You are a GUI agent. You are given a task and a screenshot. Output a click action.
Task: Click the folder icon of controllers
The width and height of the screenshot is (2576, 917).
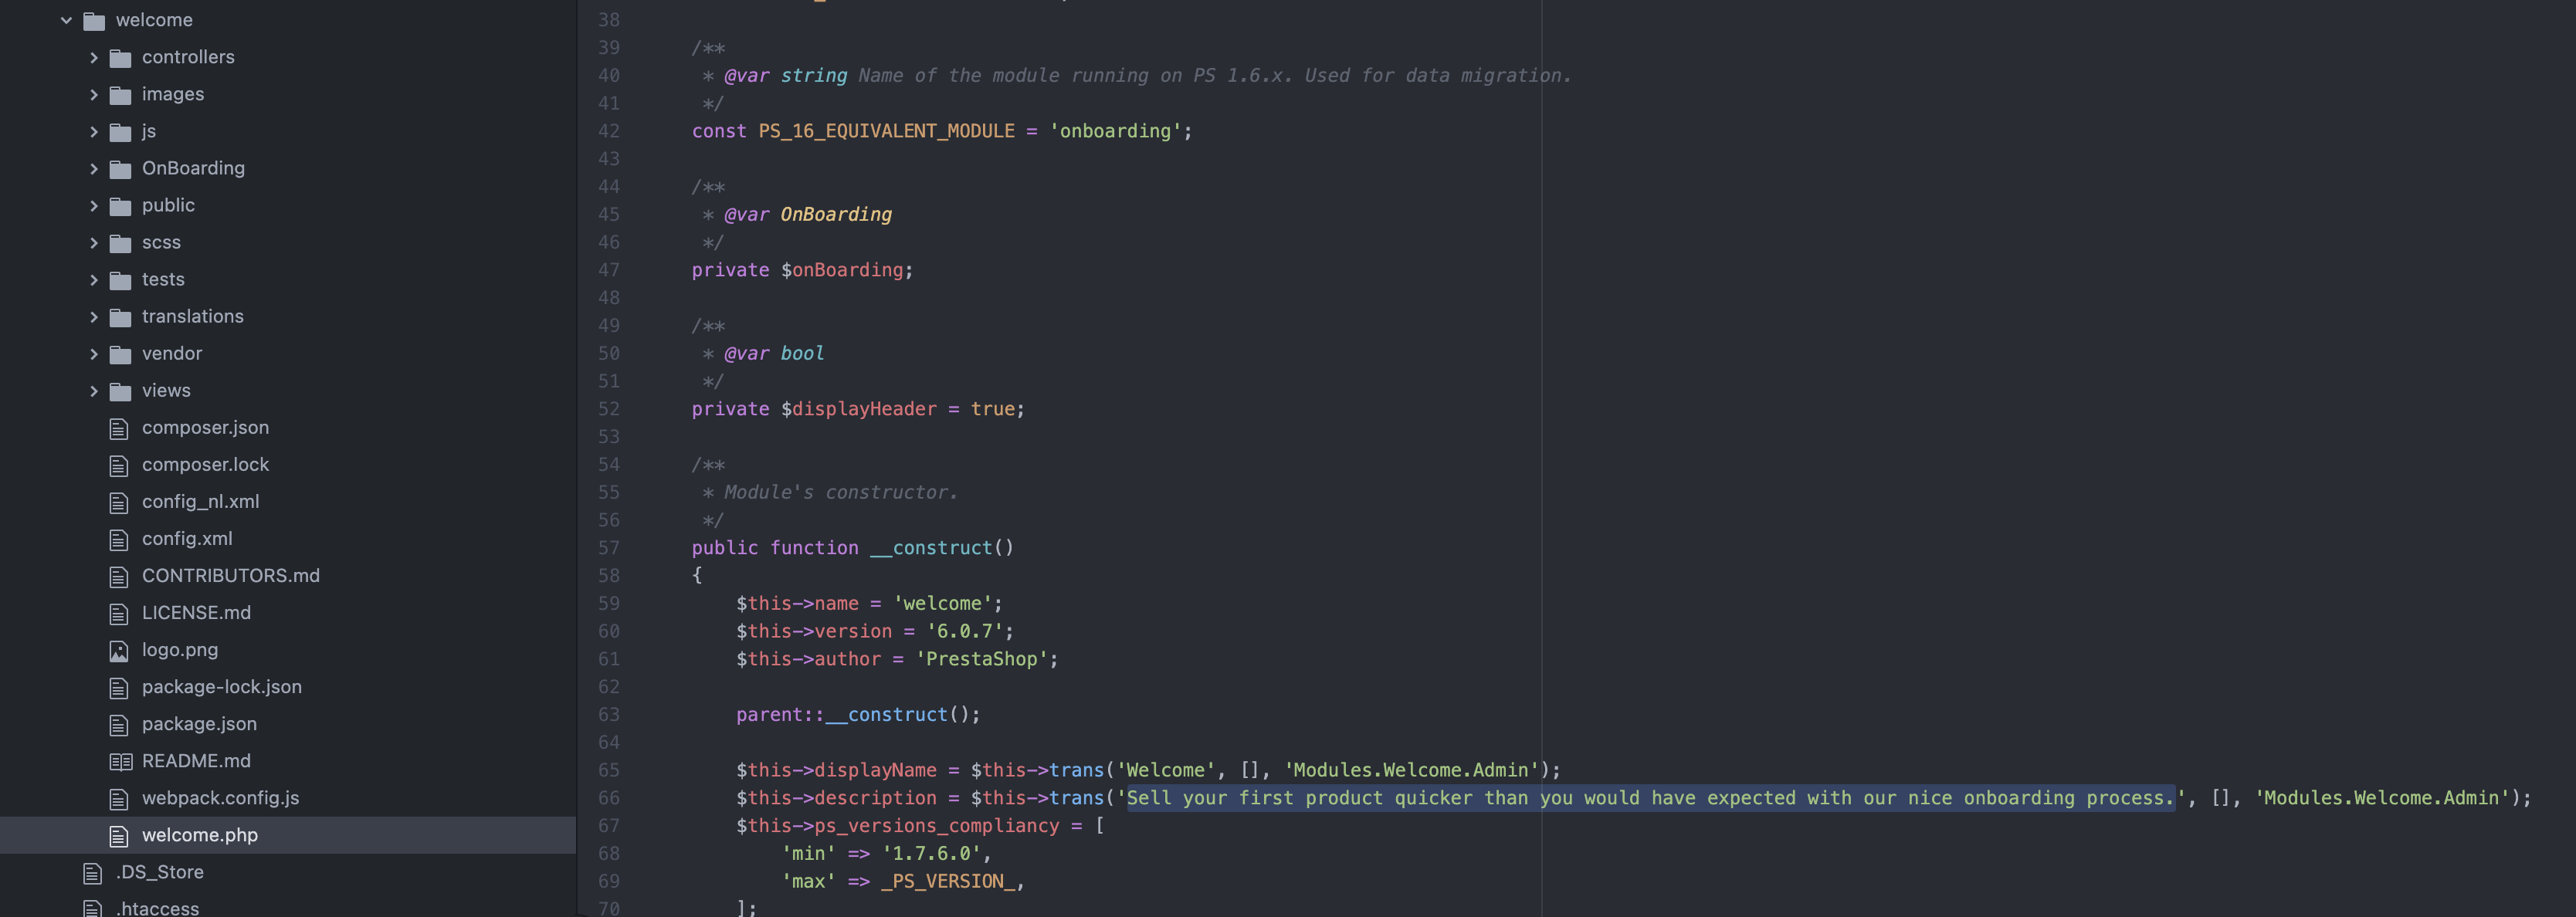[x=120, y=57]
